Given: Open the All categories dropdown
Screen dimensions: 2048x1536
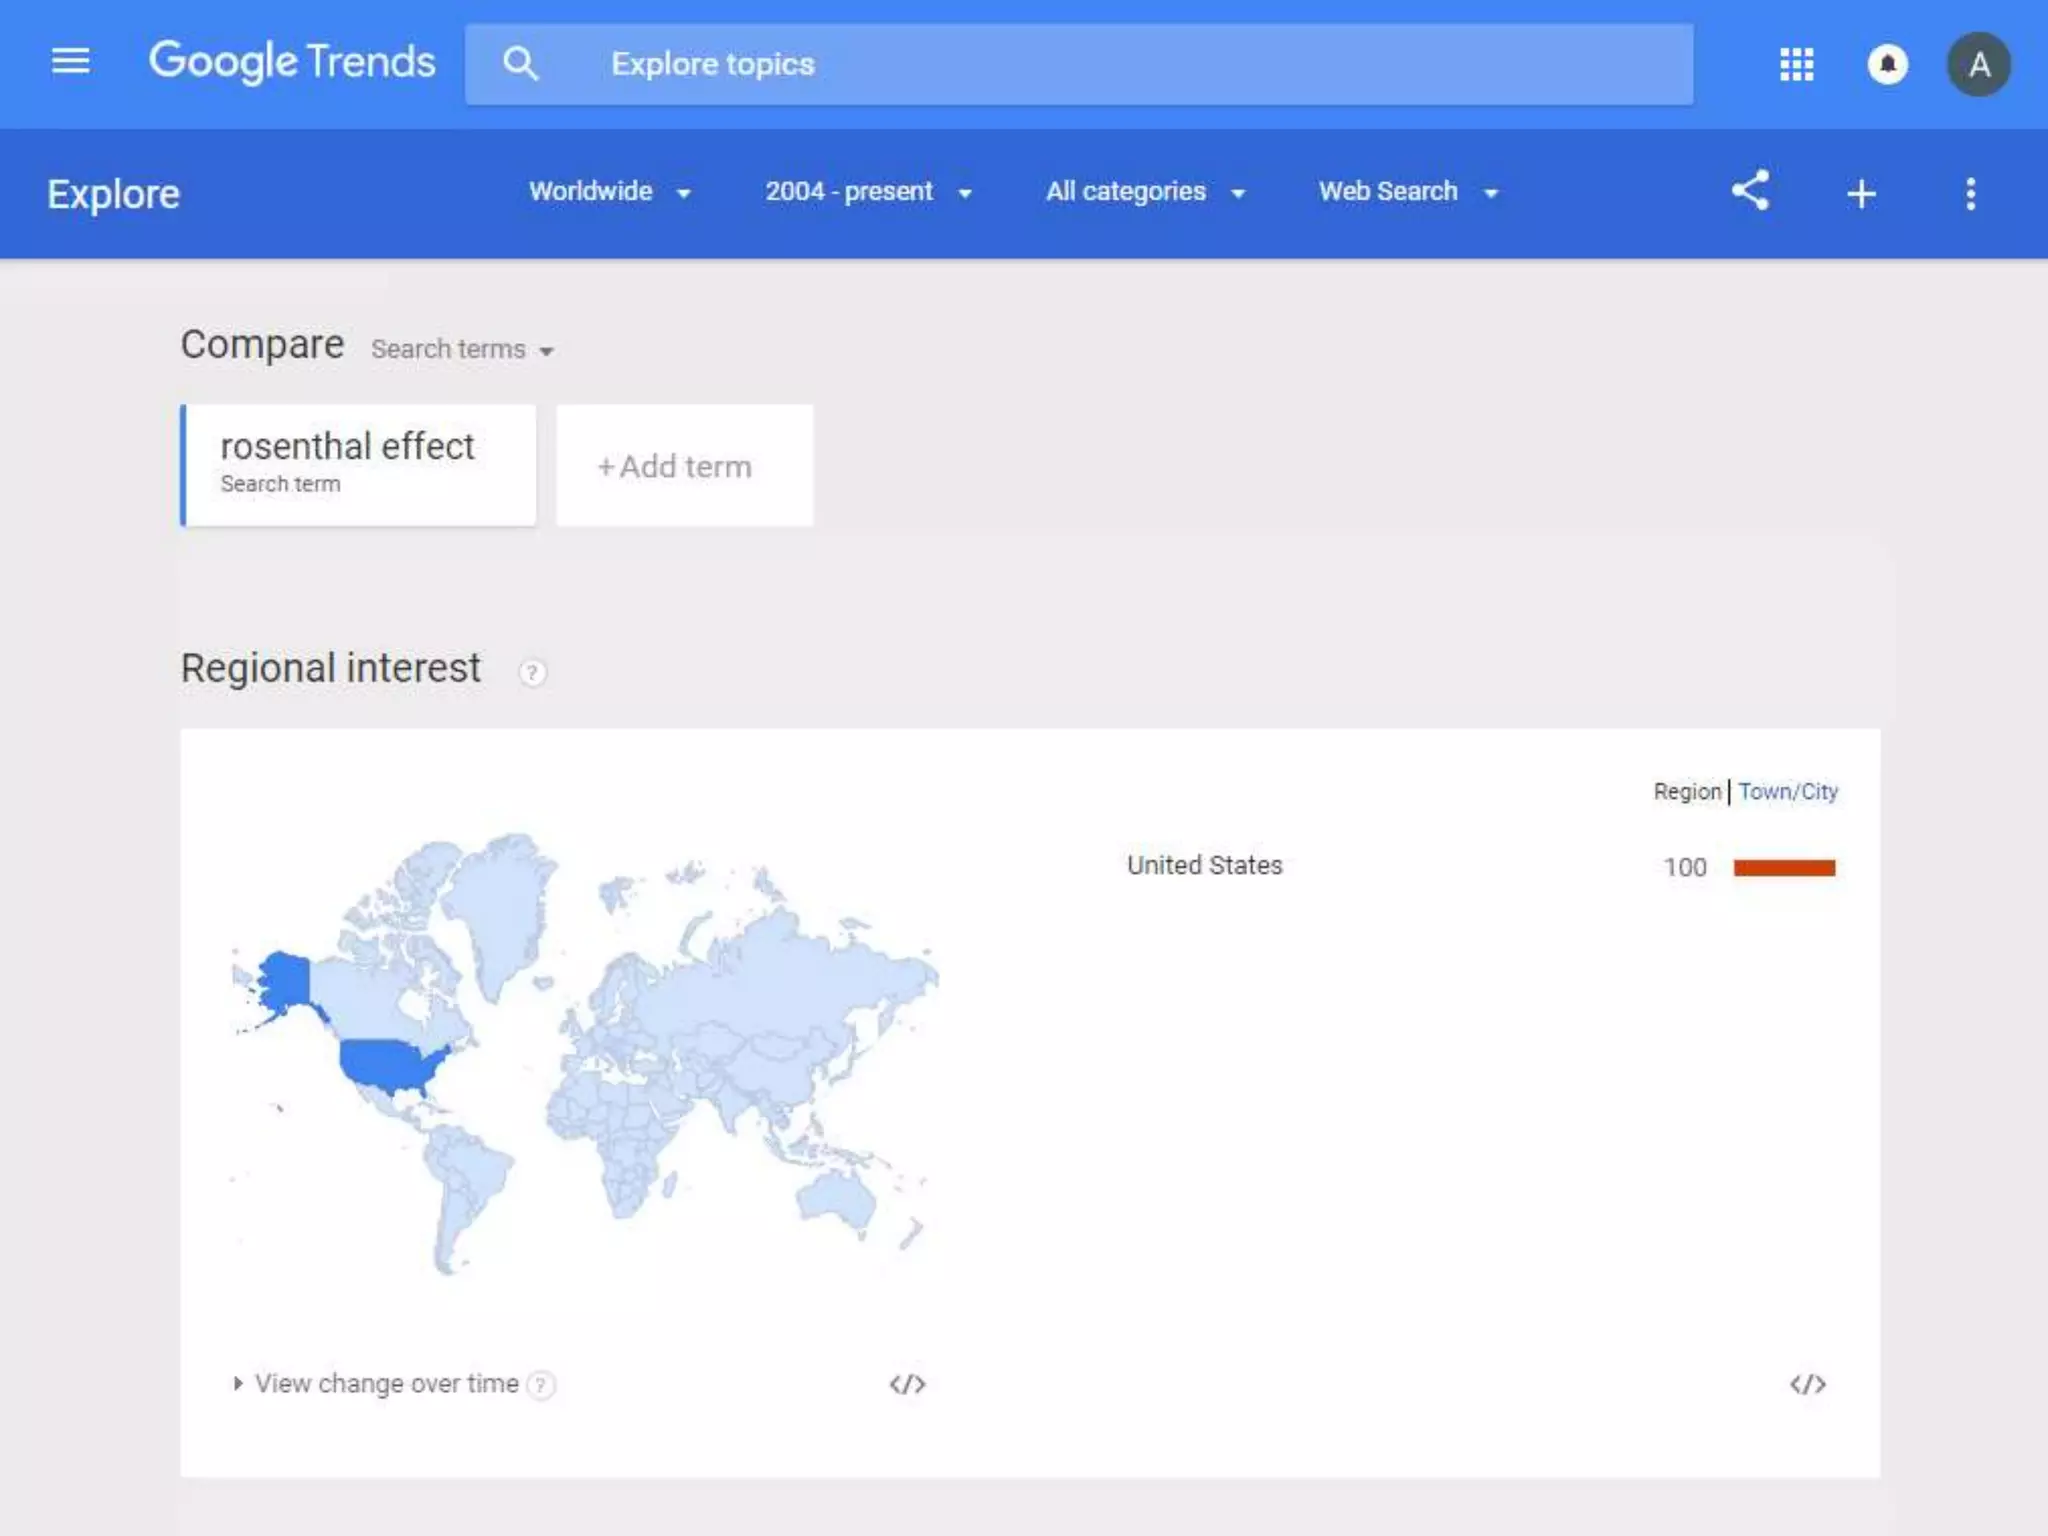Looking at the screenshot, I should pos(1145,192).
